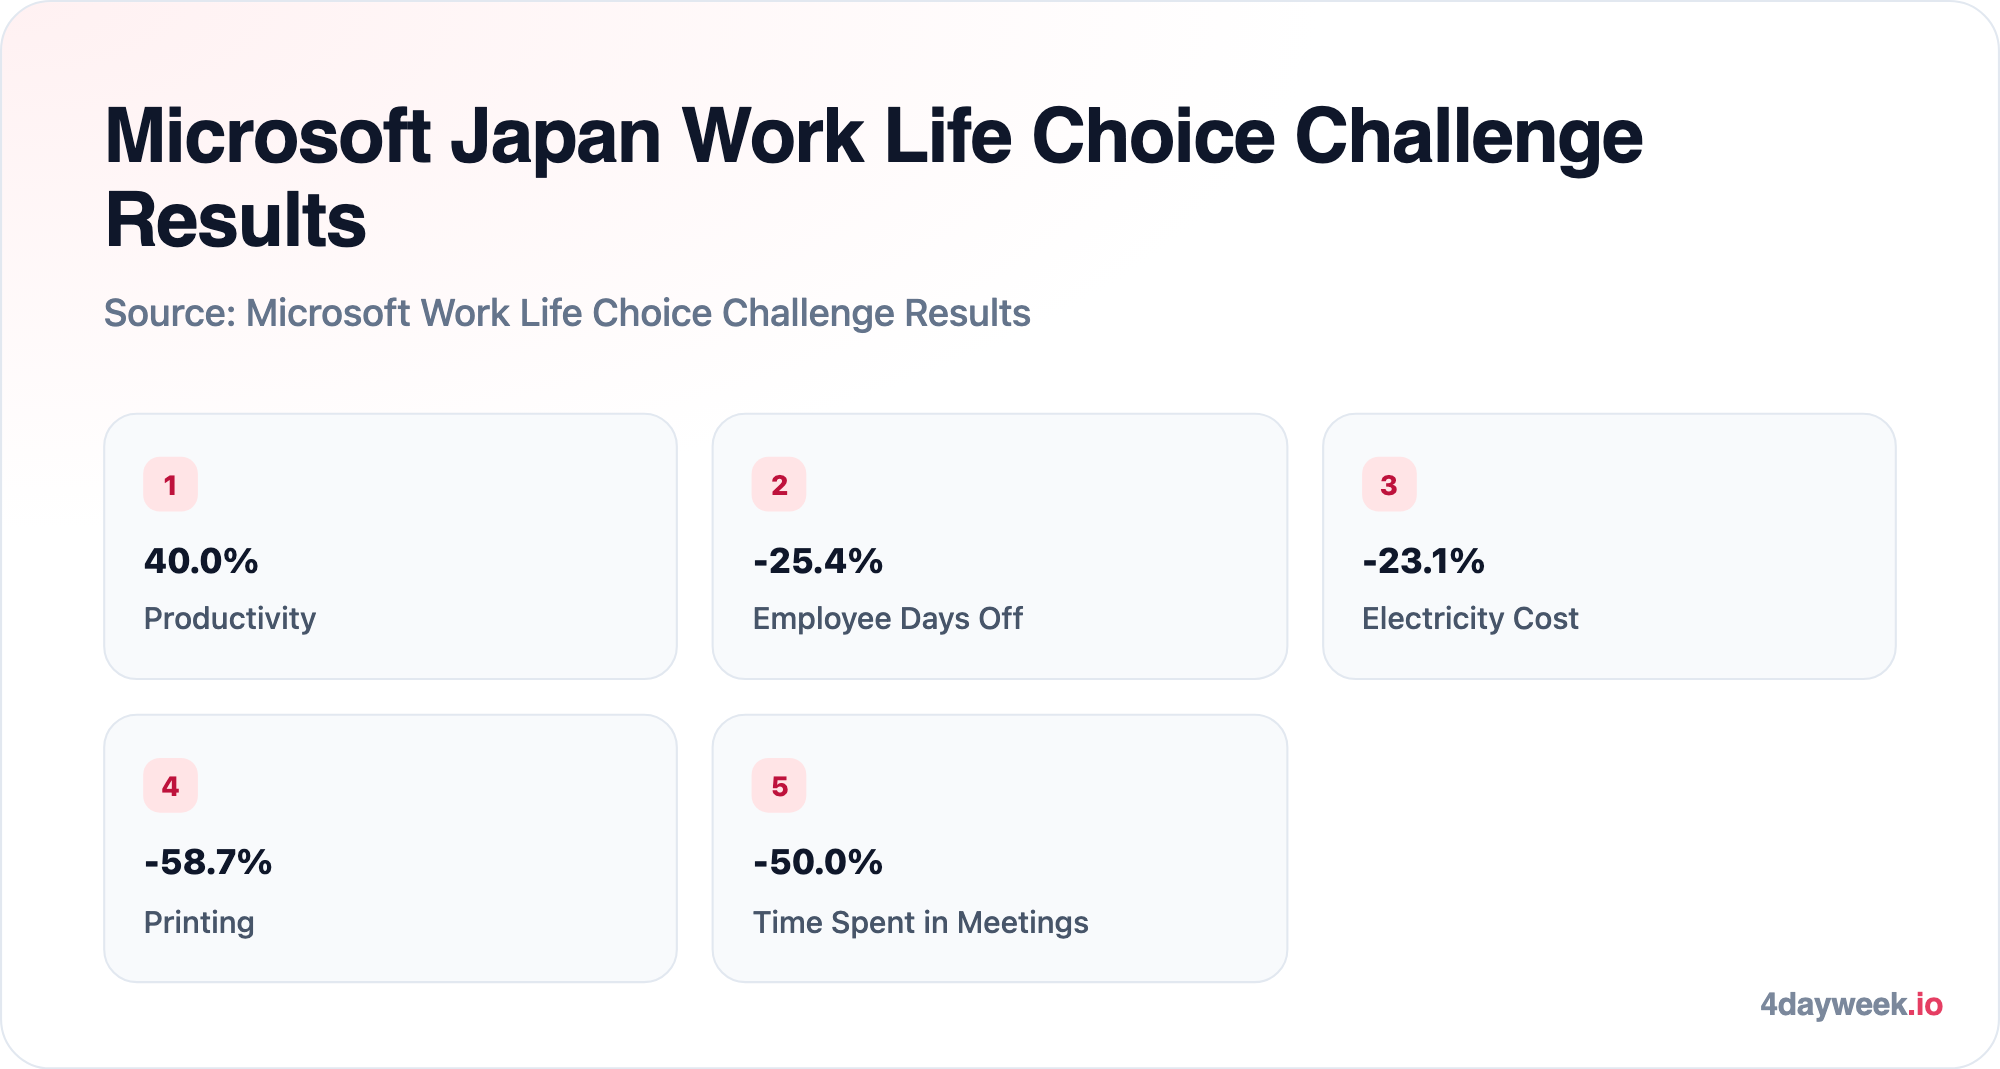The height and width of the screenshot is (1069, 2000).
Task: Select the Time Spent in Meetings label
Action: point(921,922)
